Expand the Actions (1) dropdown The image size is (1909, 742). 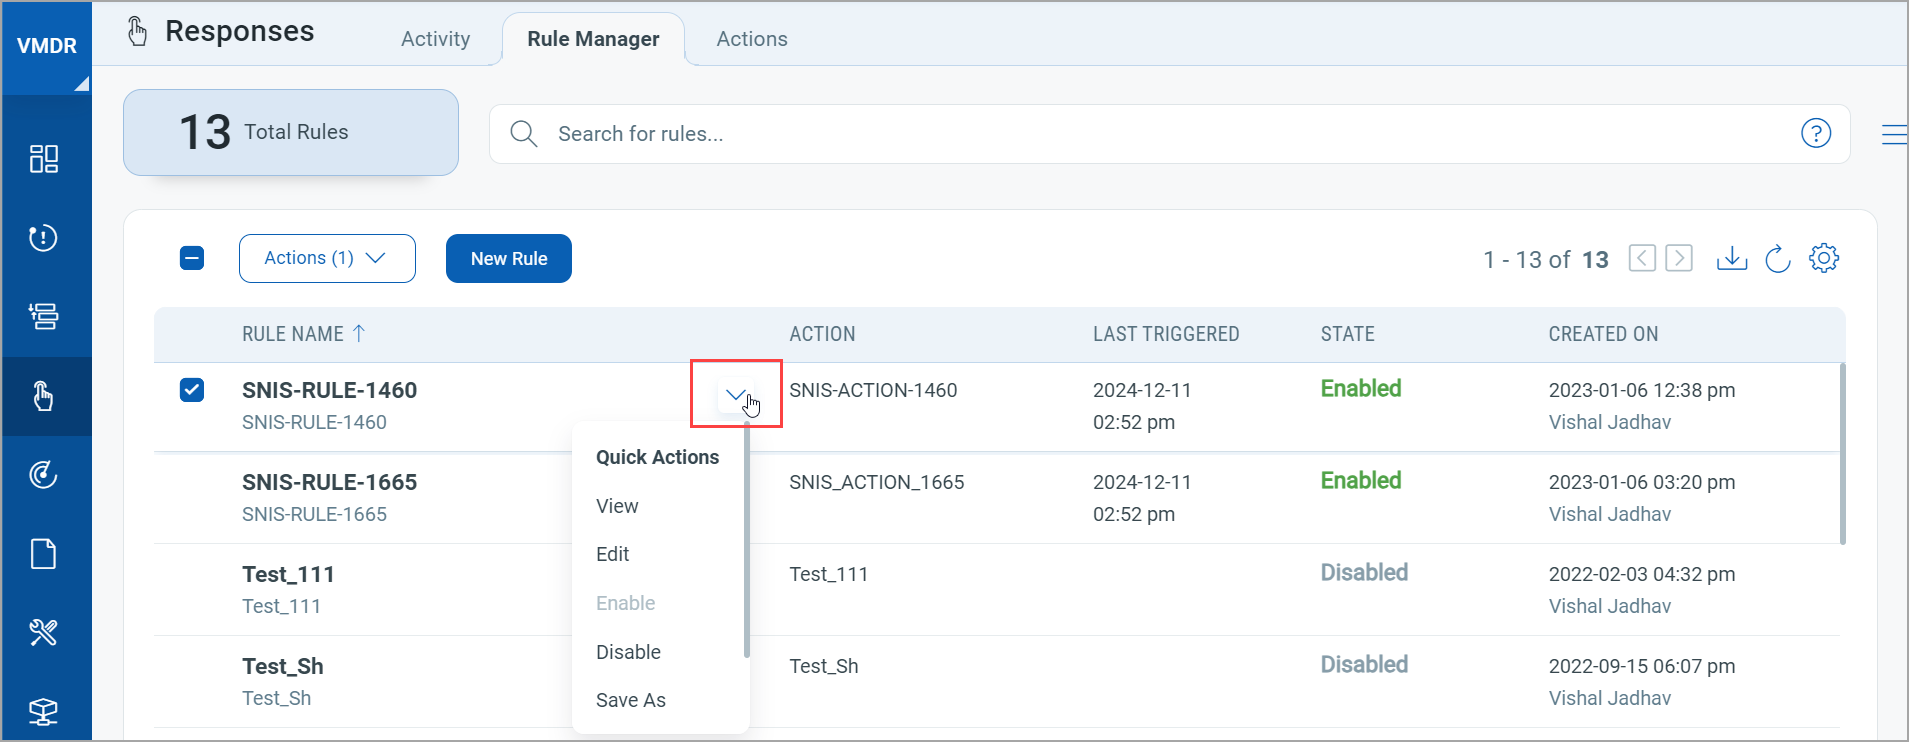click(x=327, y=258)
